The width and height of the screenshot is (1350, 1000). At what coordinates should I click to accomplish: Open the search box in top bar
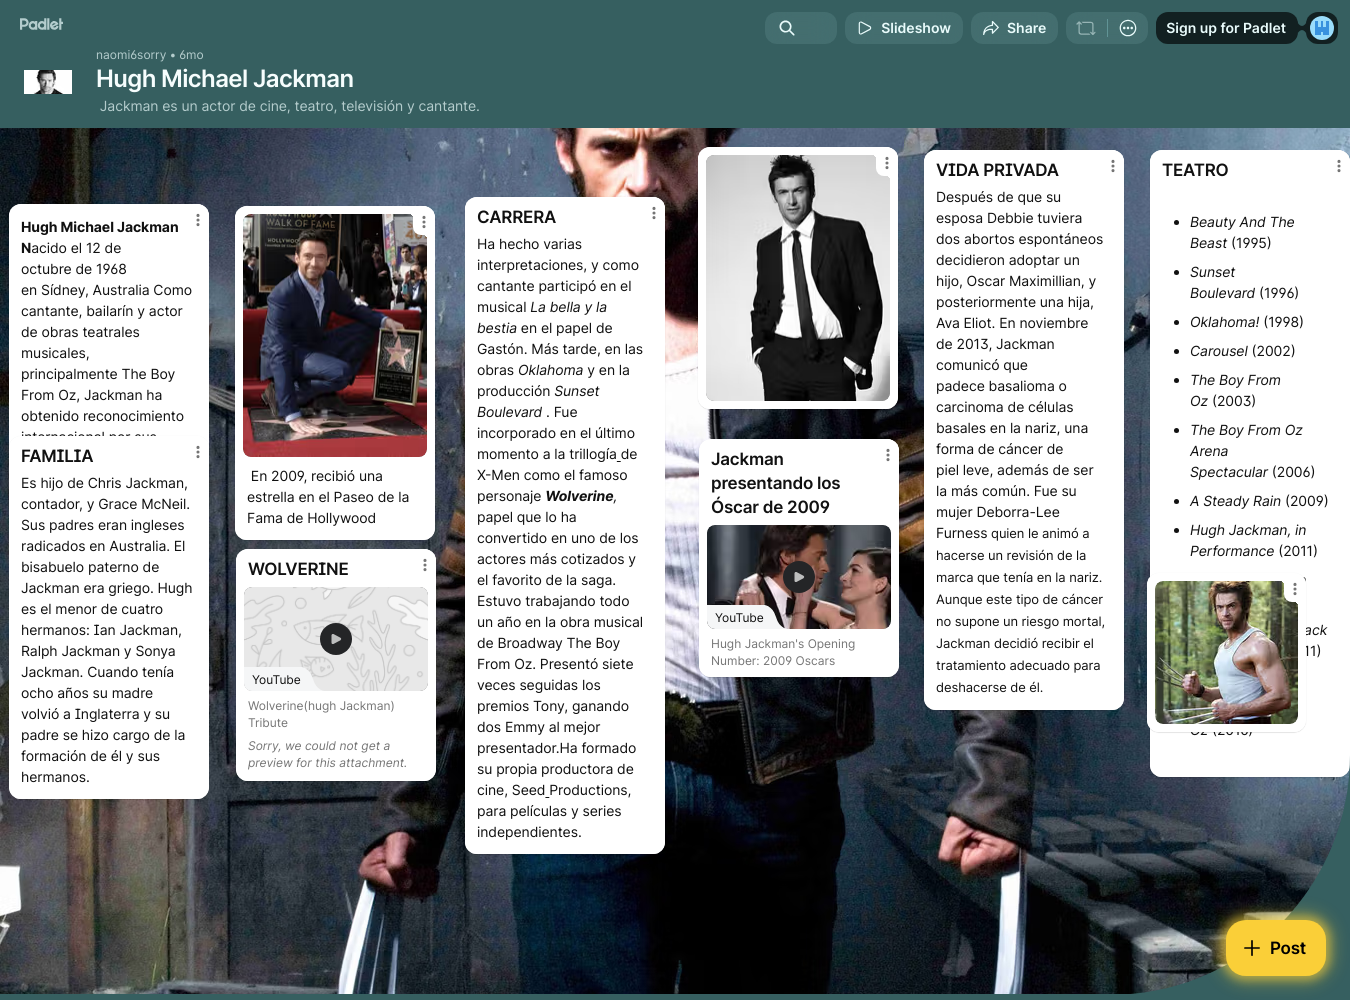[x=800, y=28]
